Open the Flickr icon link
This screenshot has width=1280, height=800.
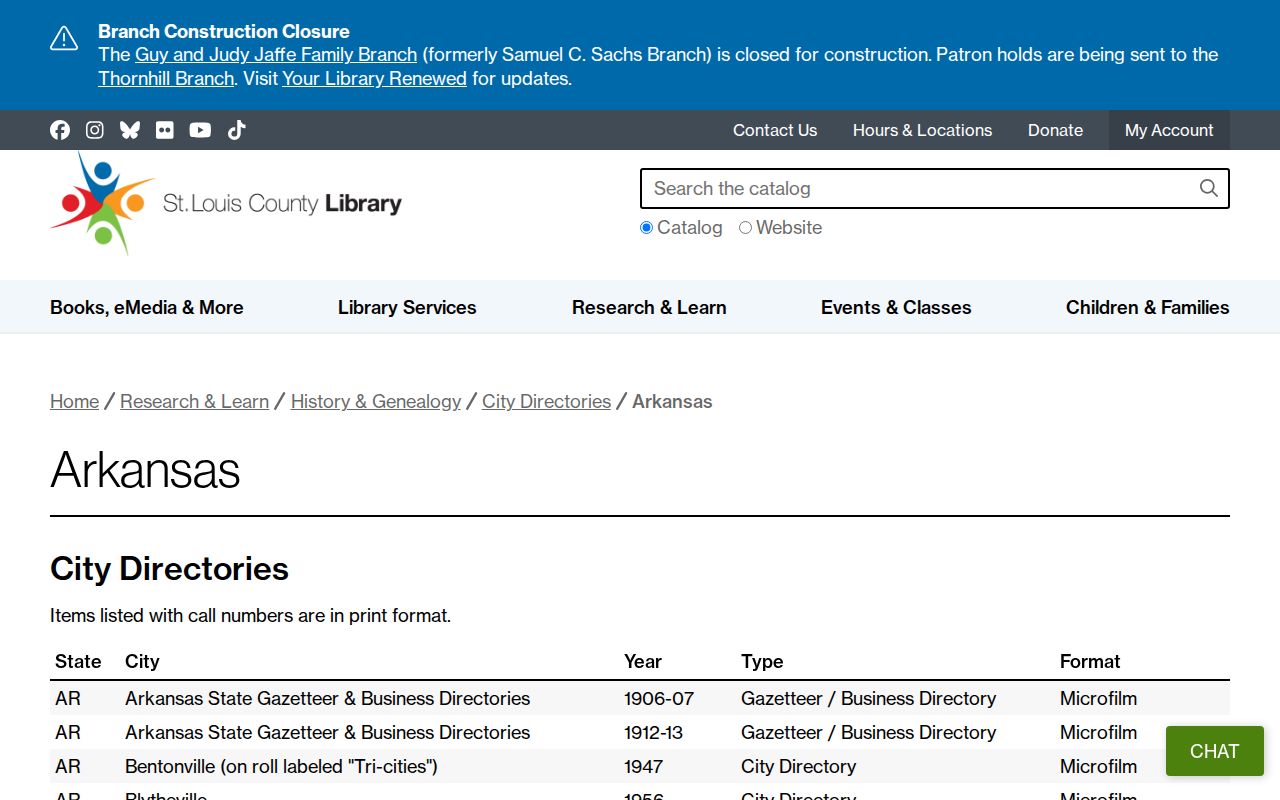point(165,130)
